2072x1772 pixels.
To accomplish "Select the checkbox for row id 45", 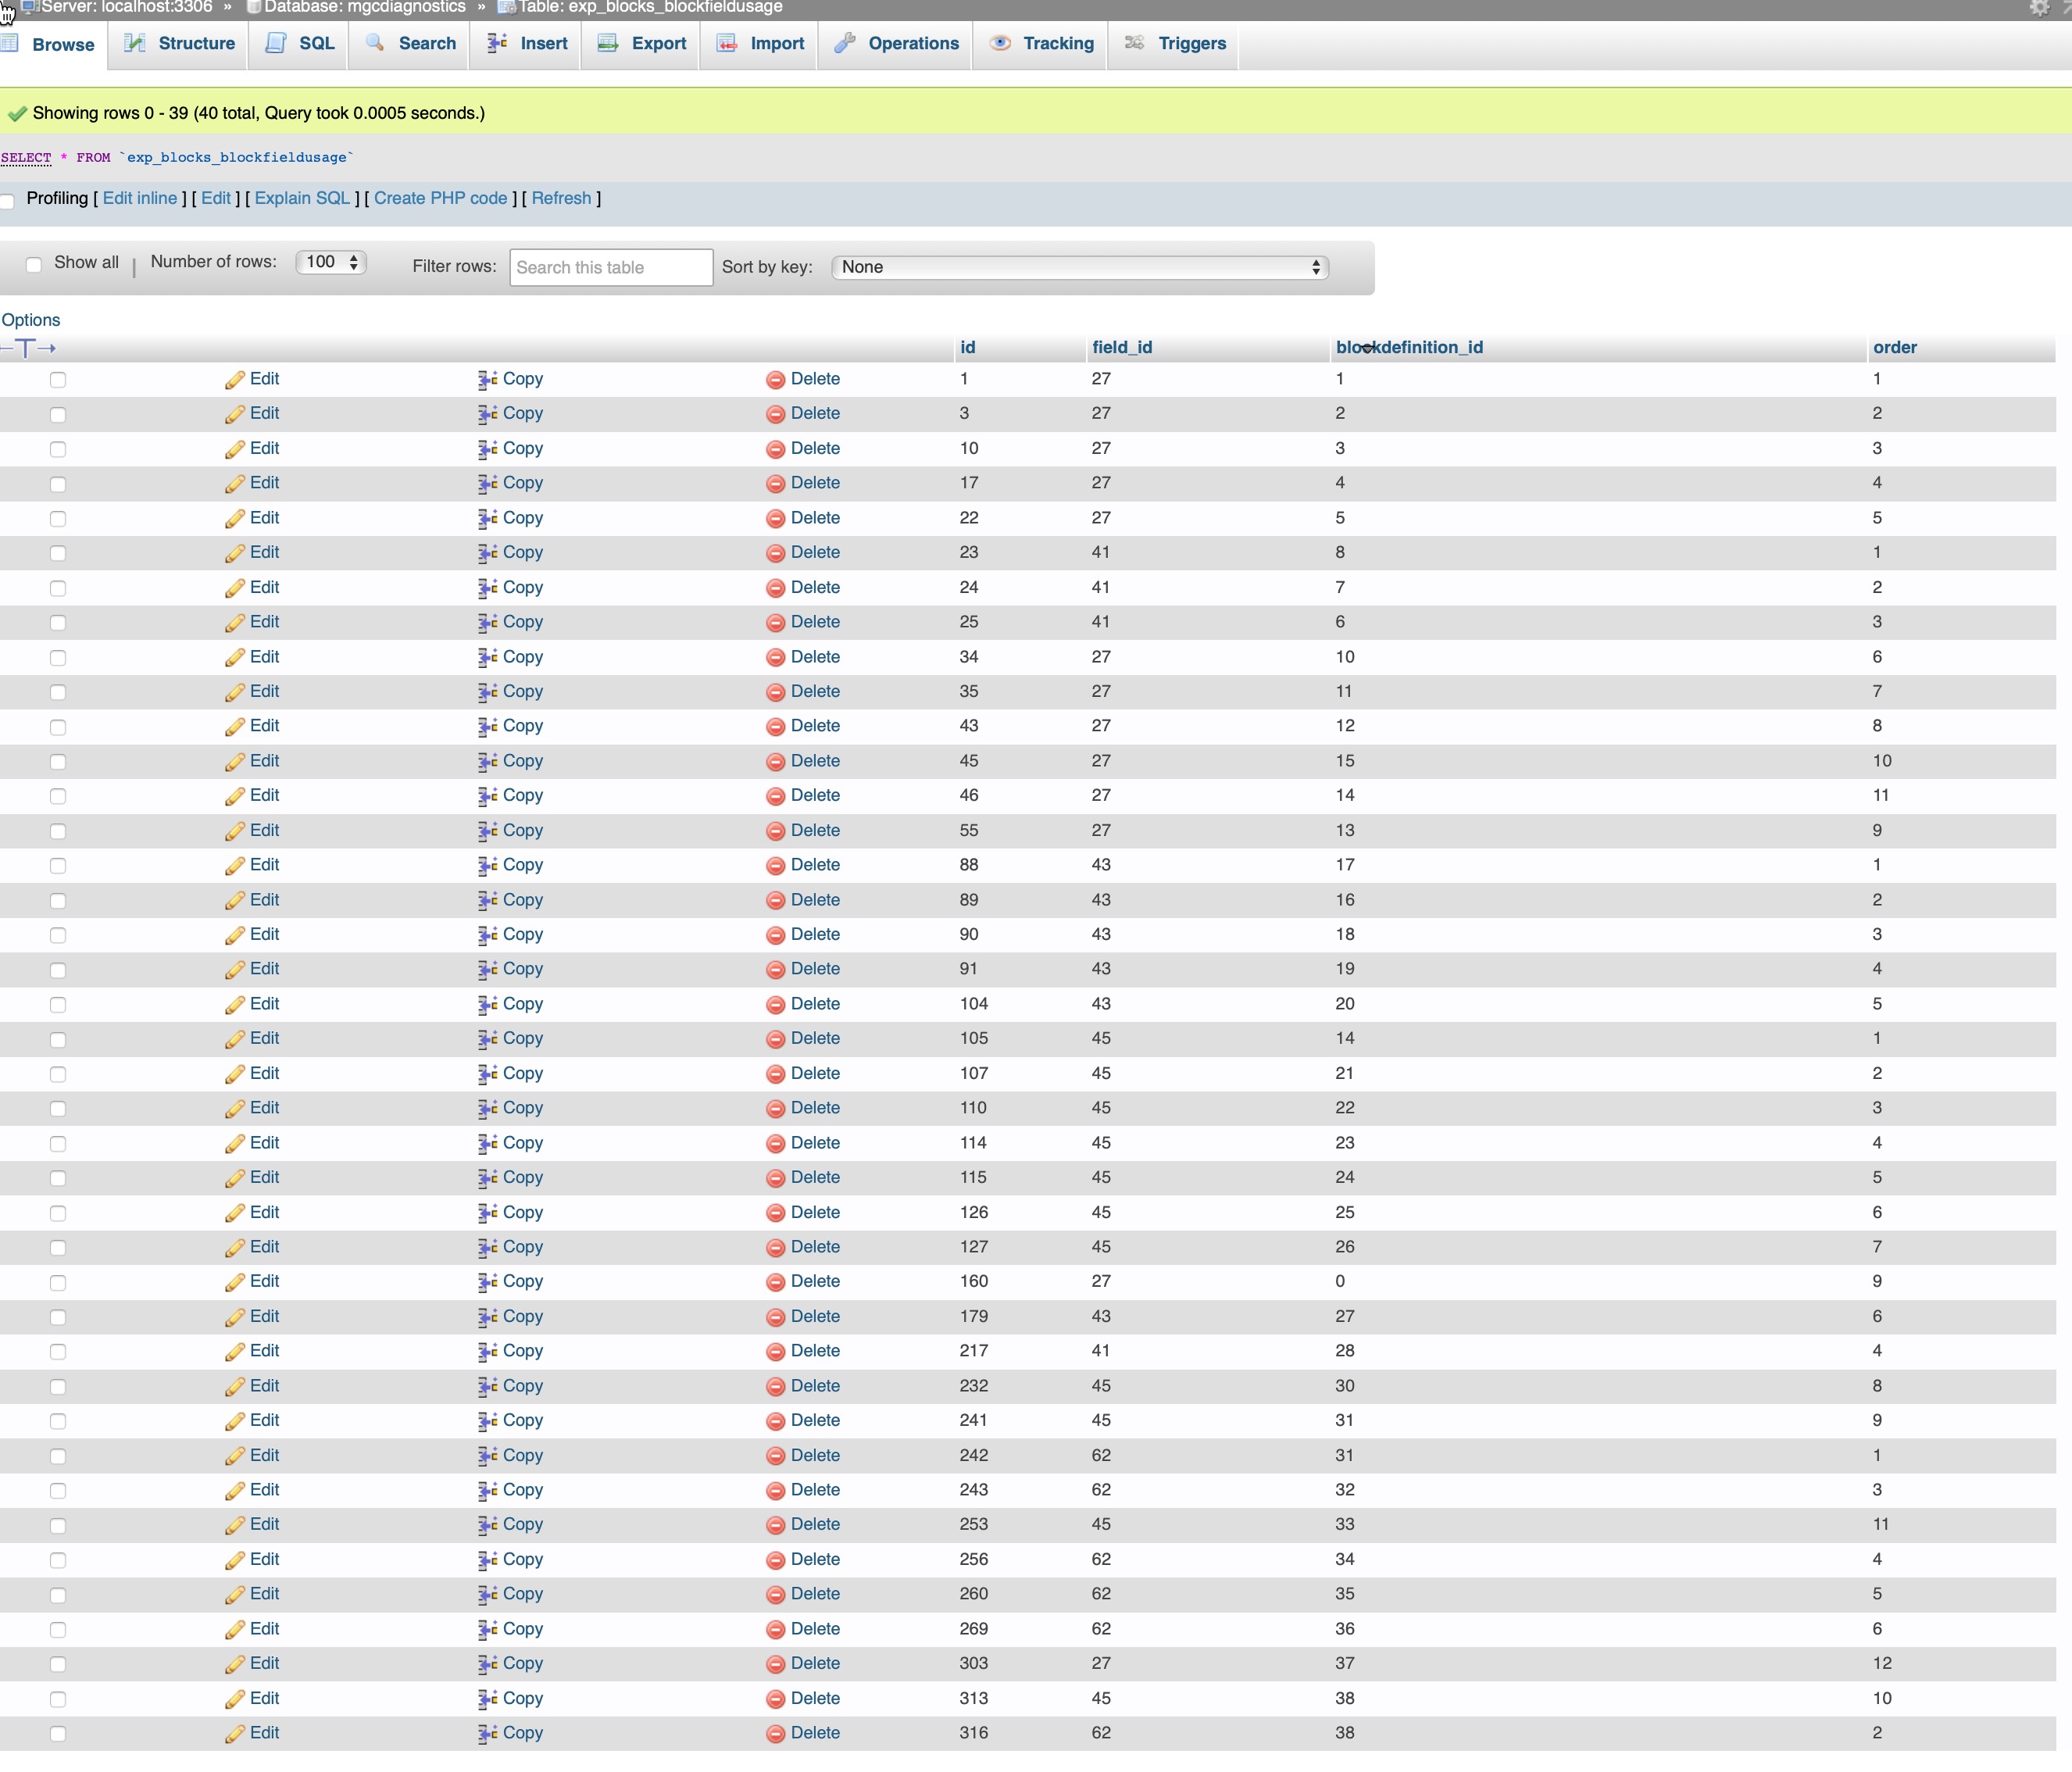I will point(58,762).
